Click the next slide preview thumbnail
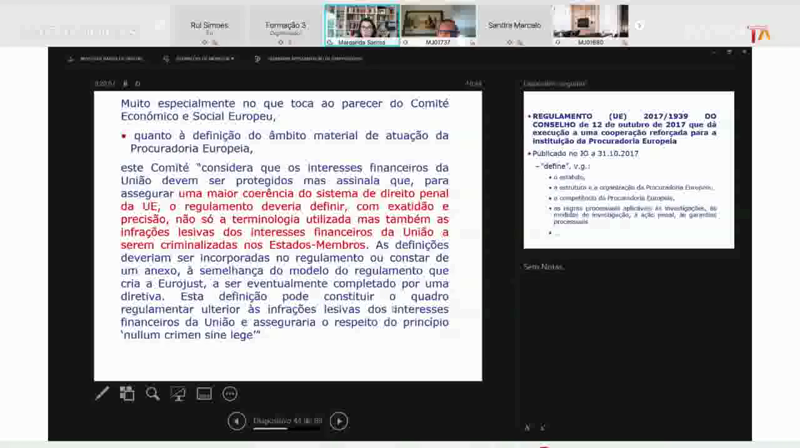The image size is (800, 448). click(628, 170)
